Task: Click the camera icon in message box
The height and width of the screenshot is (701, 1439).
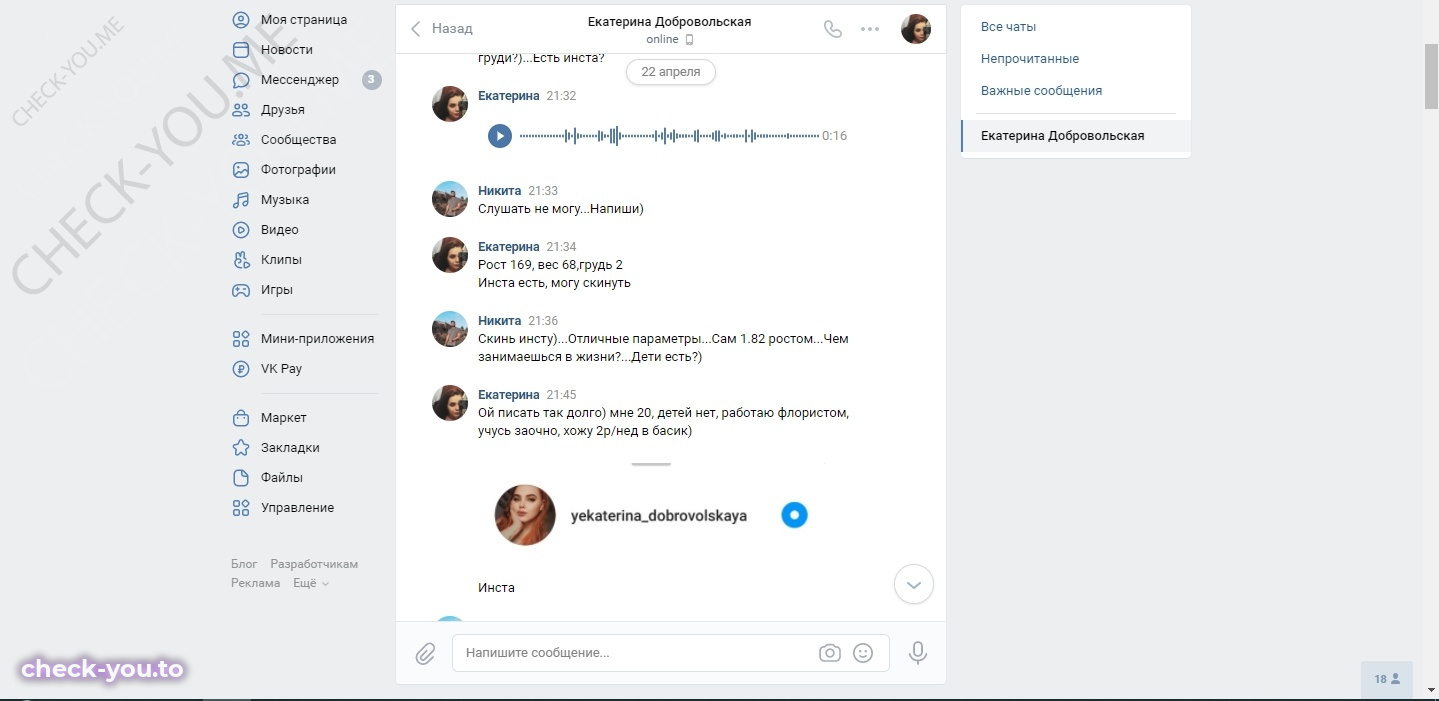Action: click(x=829, y=653)
